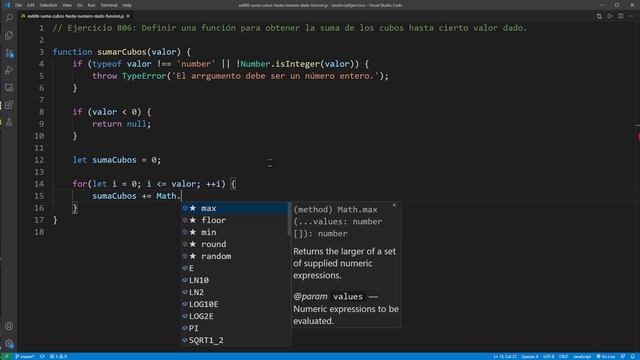640x360 pixels.
Task: Open the Run and Debug view
Action: click(9, 70)
